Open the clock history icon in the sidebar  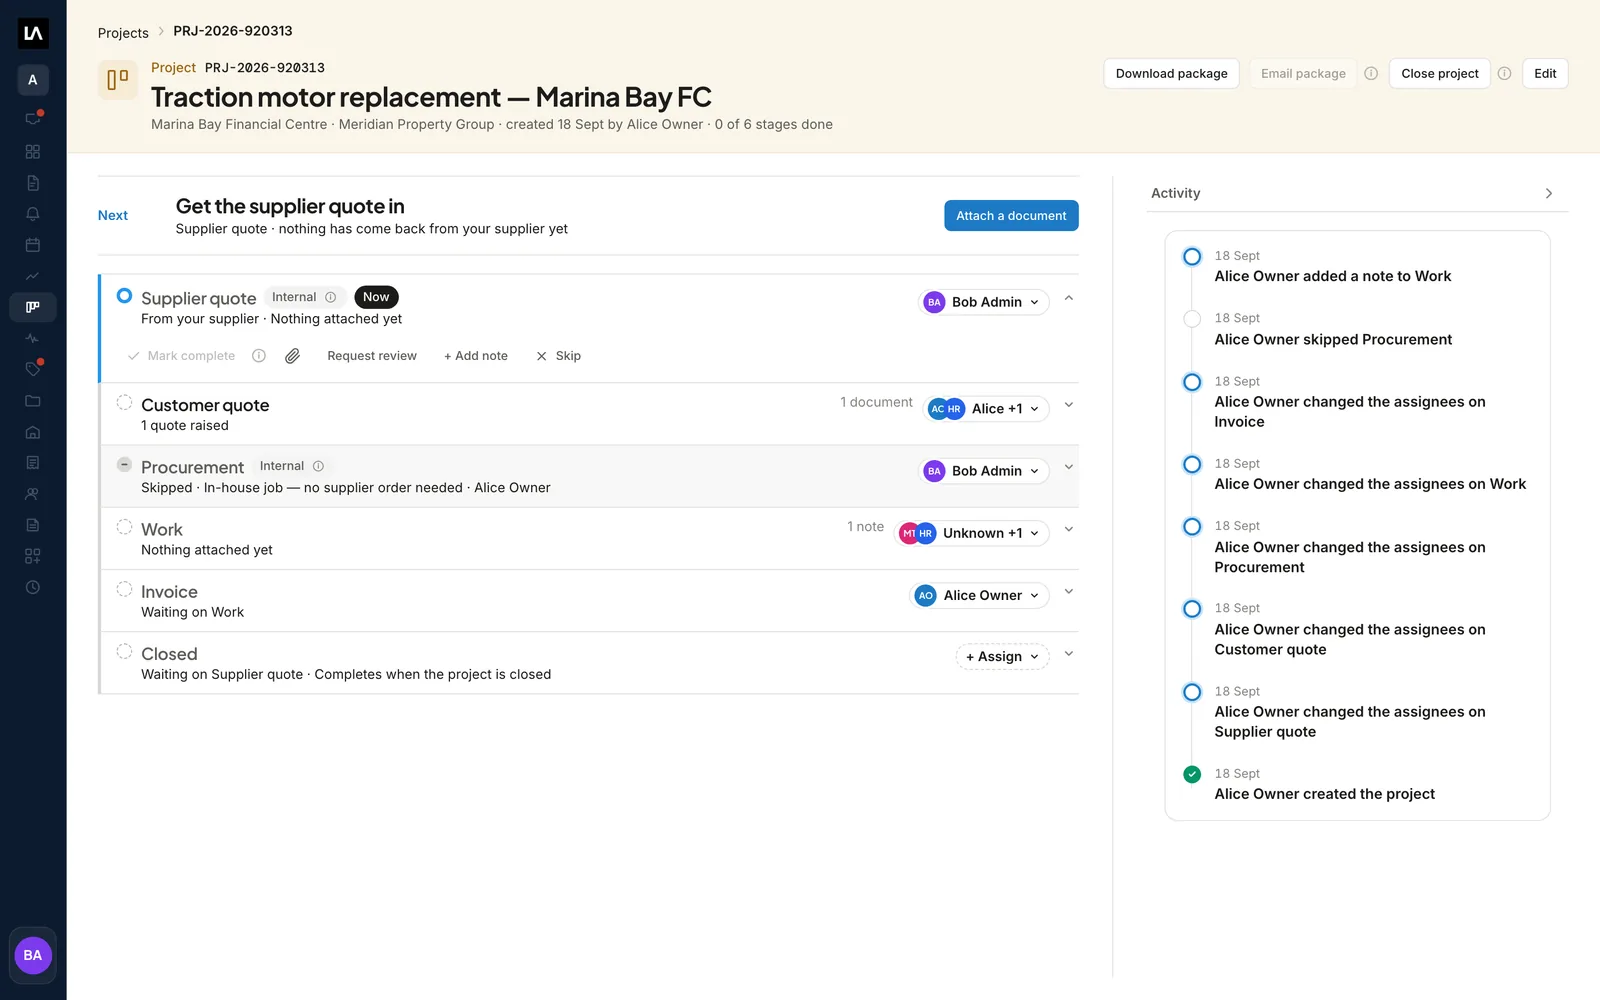pos(33,587)
